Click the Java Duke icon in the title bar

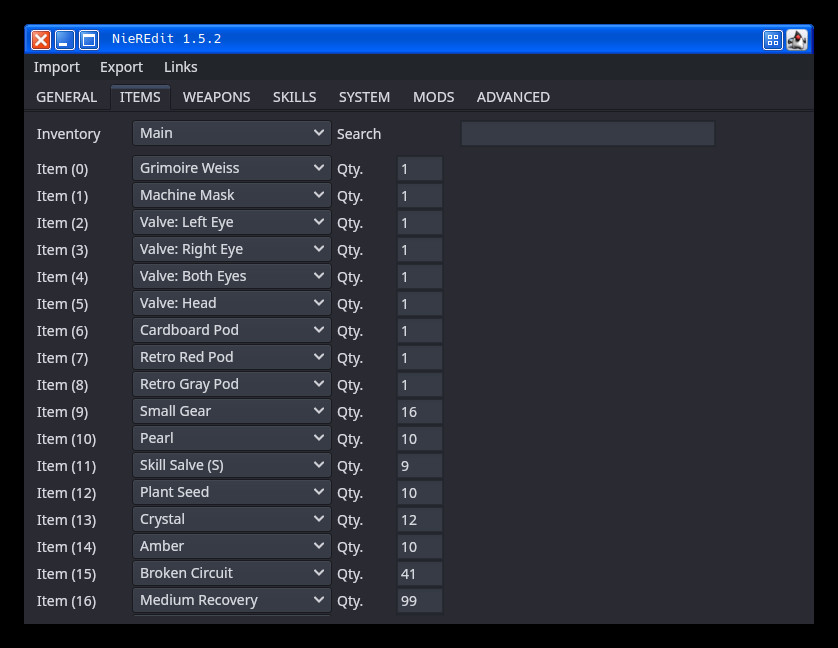point(797,40)
